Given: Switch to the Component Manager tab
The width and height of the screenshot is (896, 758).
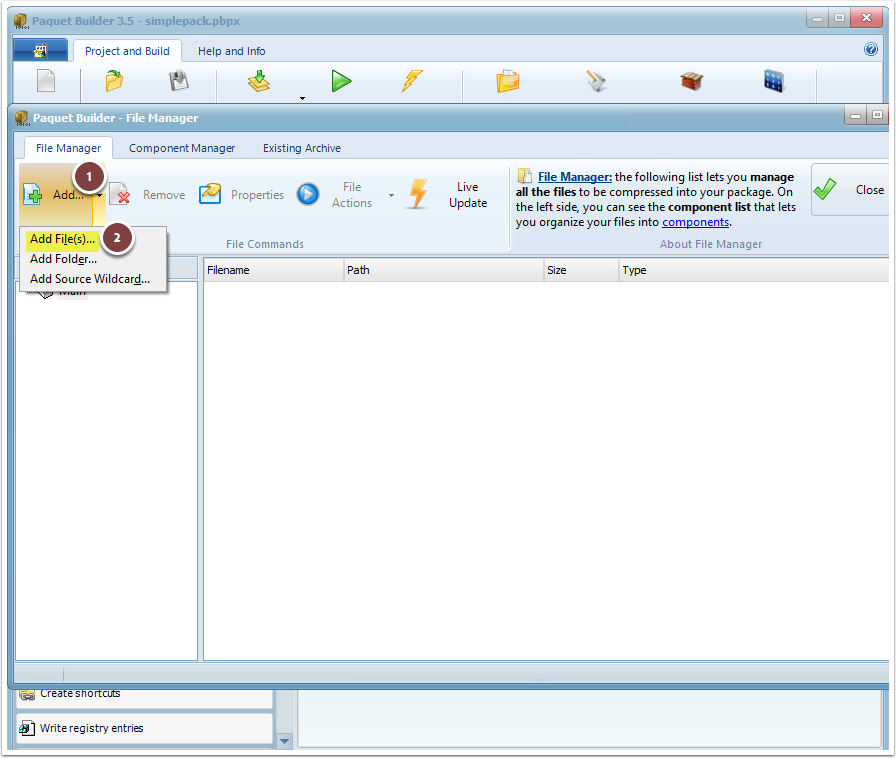Looking at the screenshot, I should coord(182,148).
